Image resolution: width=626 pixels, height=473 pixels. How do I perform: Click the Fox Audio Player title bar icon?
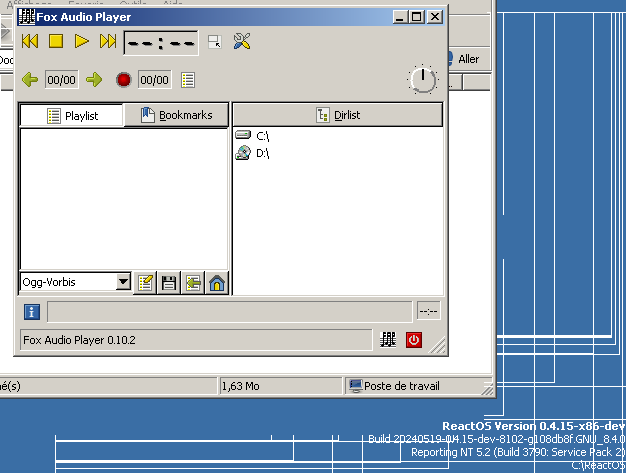[x=27, y=17]
